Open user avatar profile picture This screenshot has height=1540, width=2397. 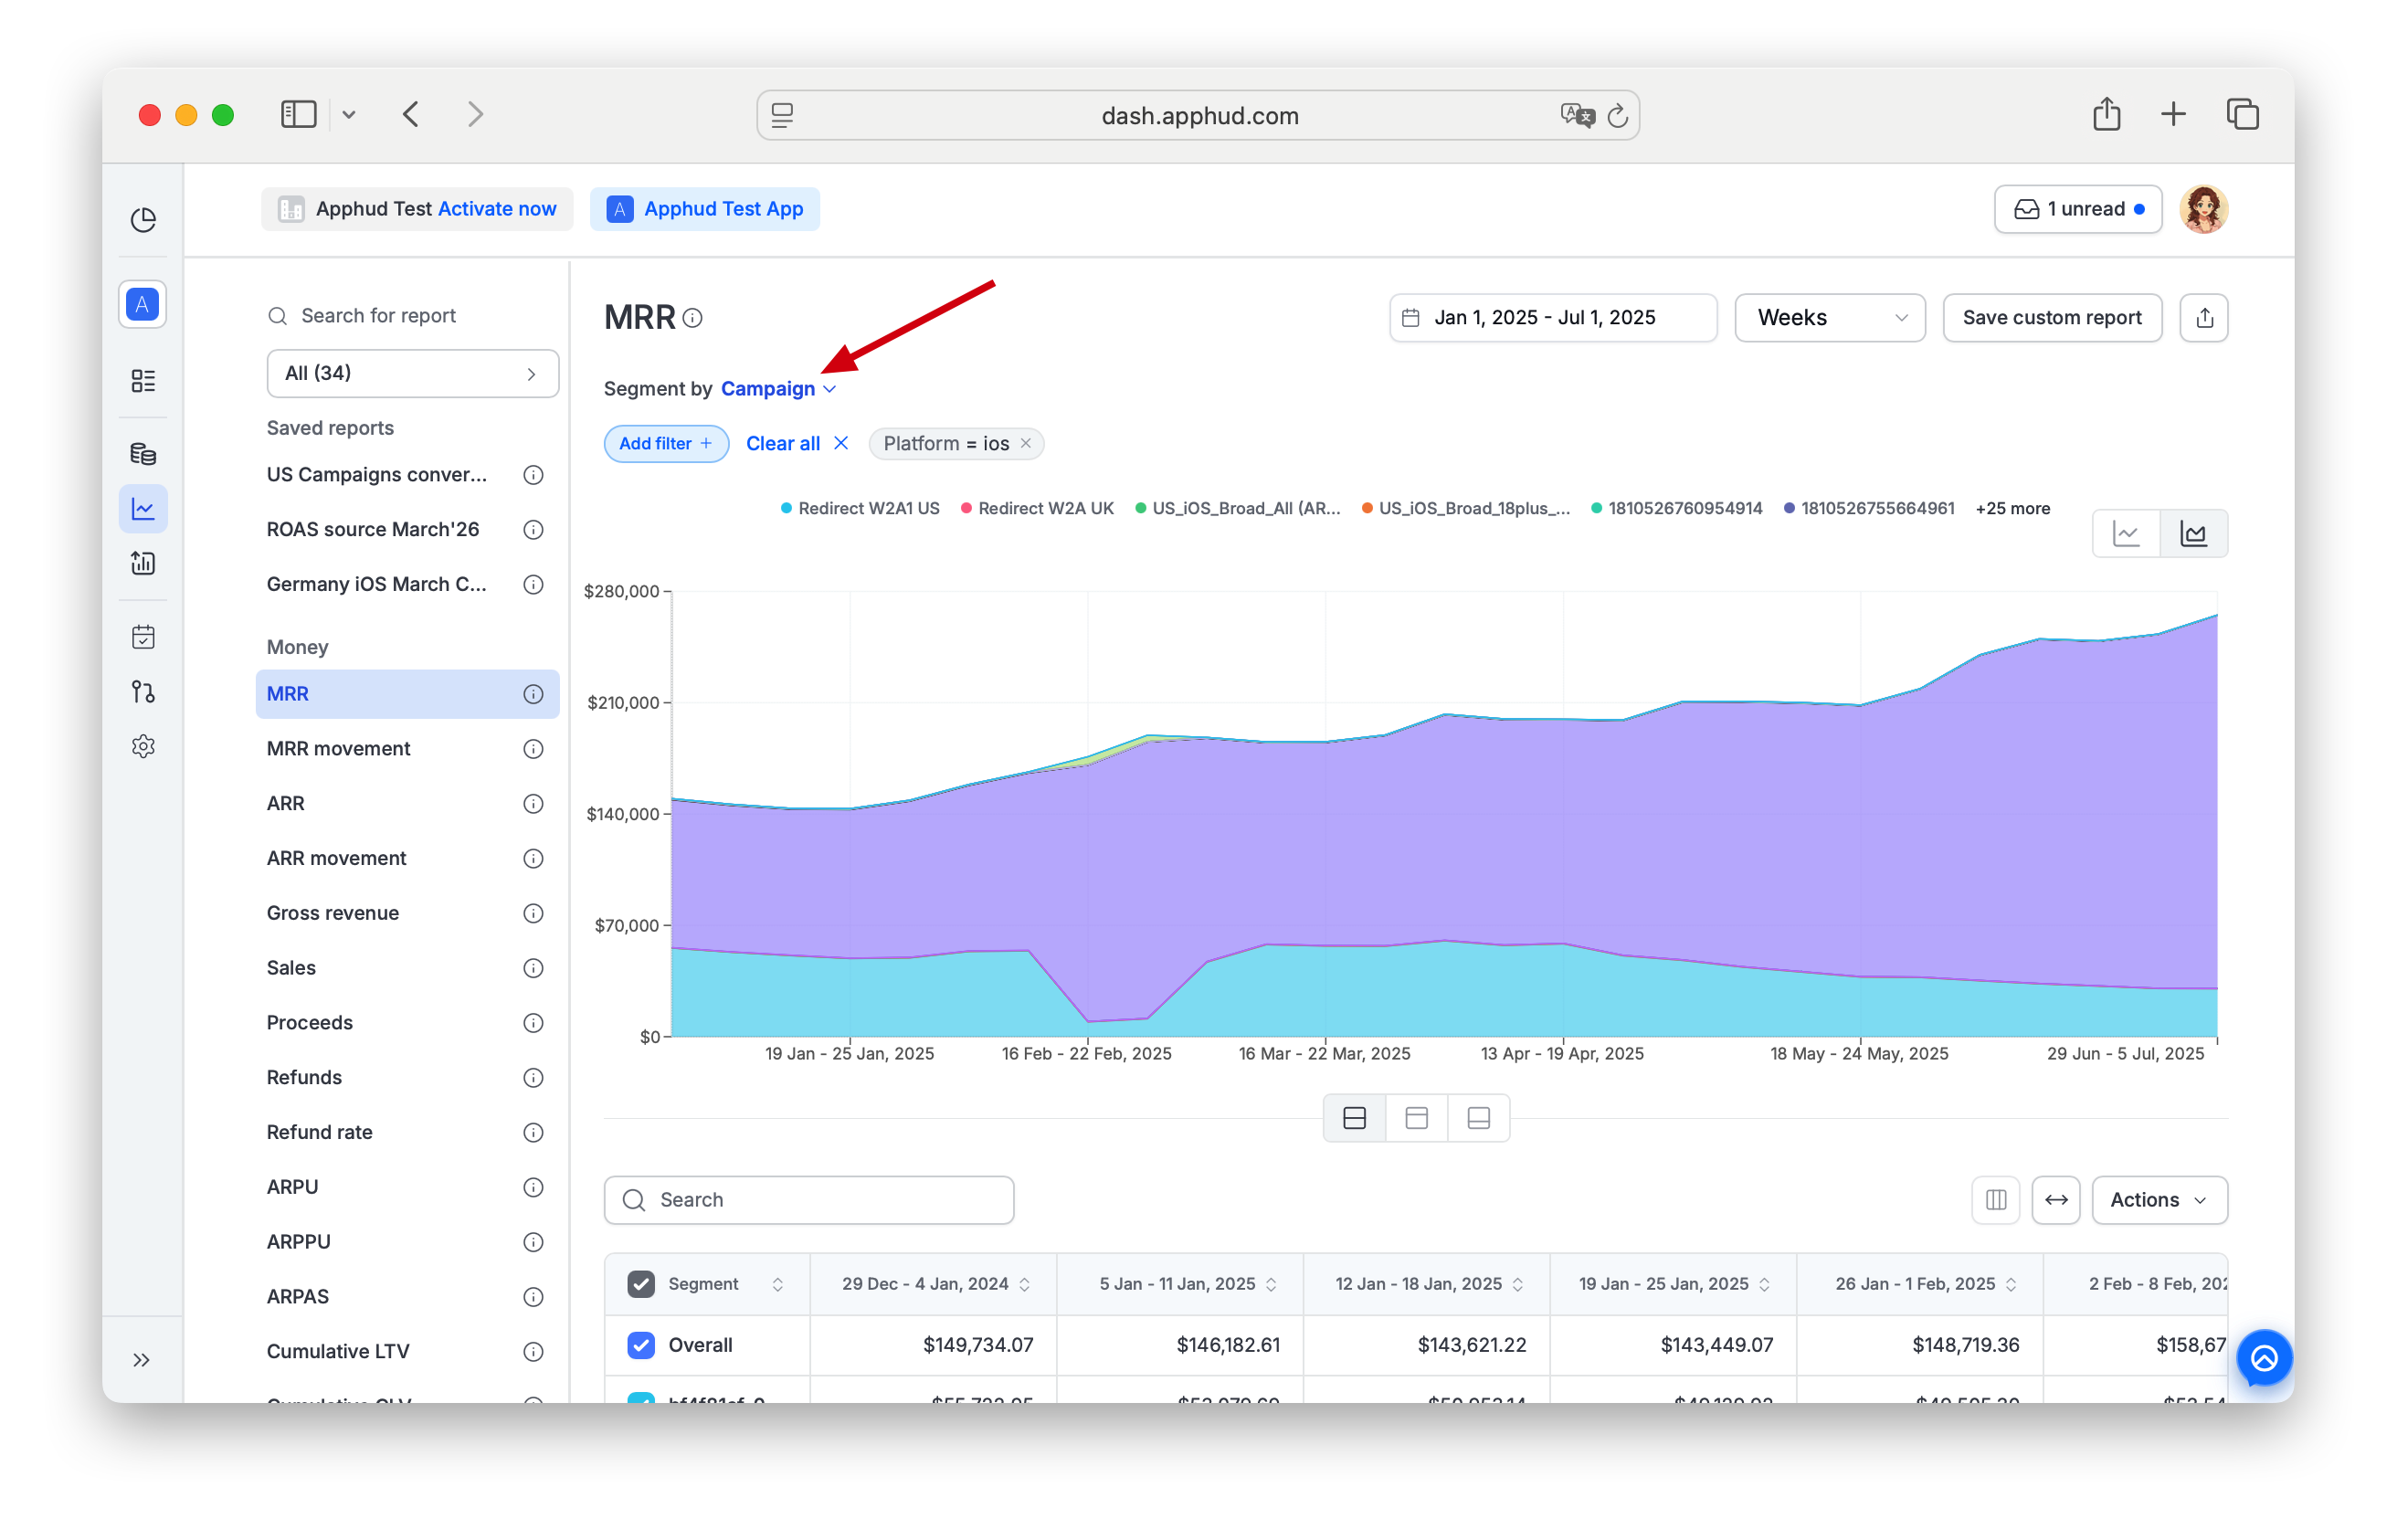click(x=2203, y=209)
